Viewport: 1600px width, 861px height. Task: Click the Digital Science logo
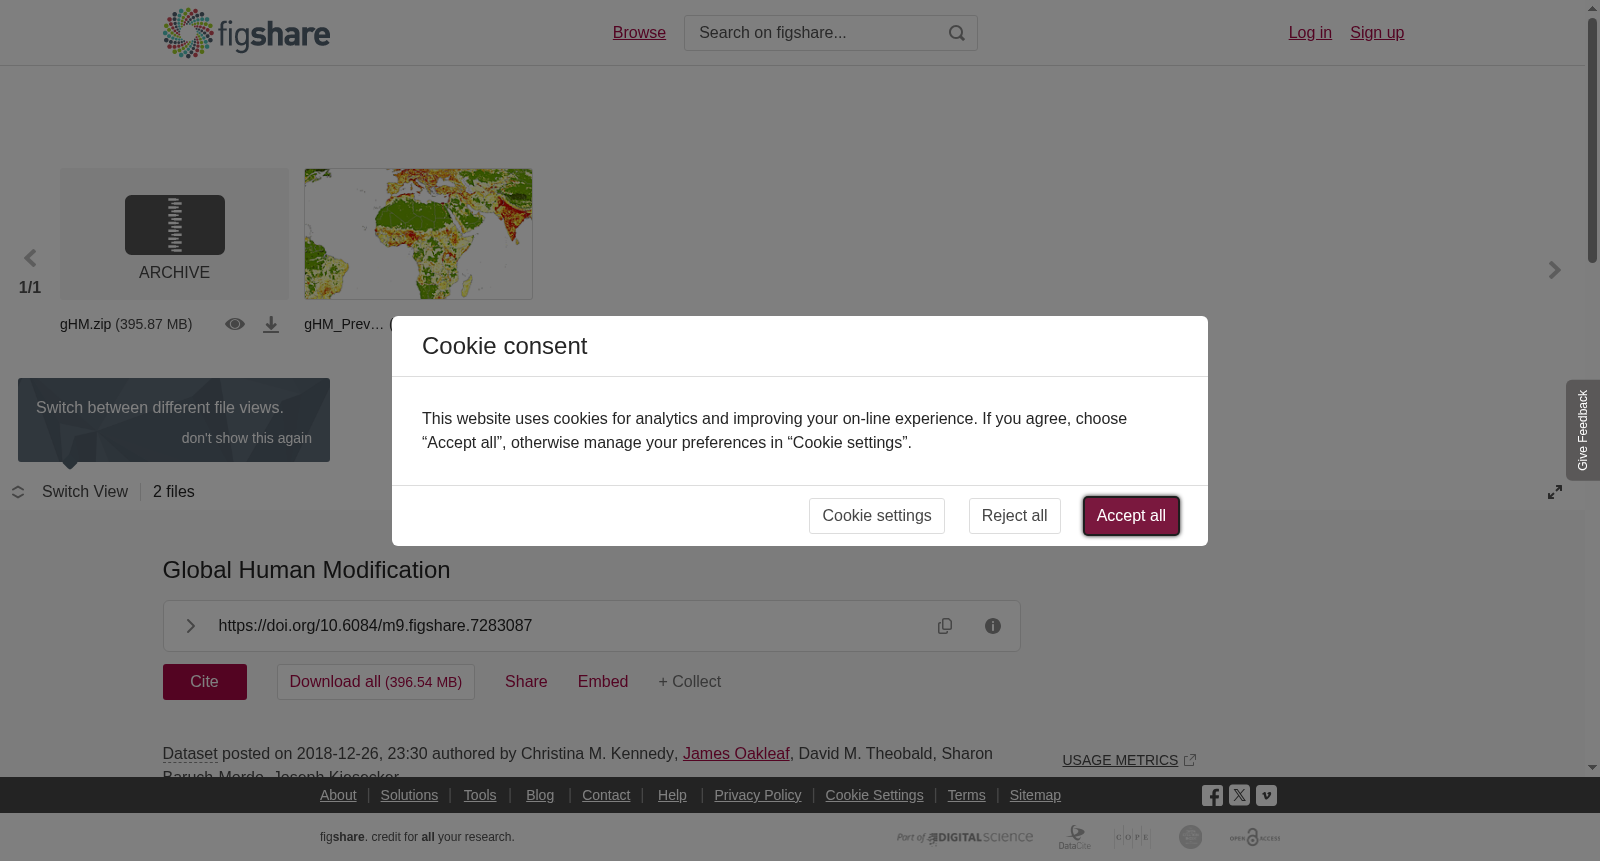[965, 837]
